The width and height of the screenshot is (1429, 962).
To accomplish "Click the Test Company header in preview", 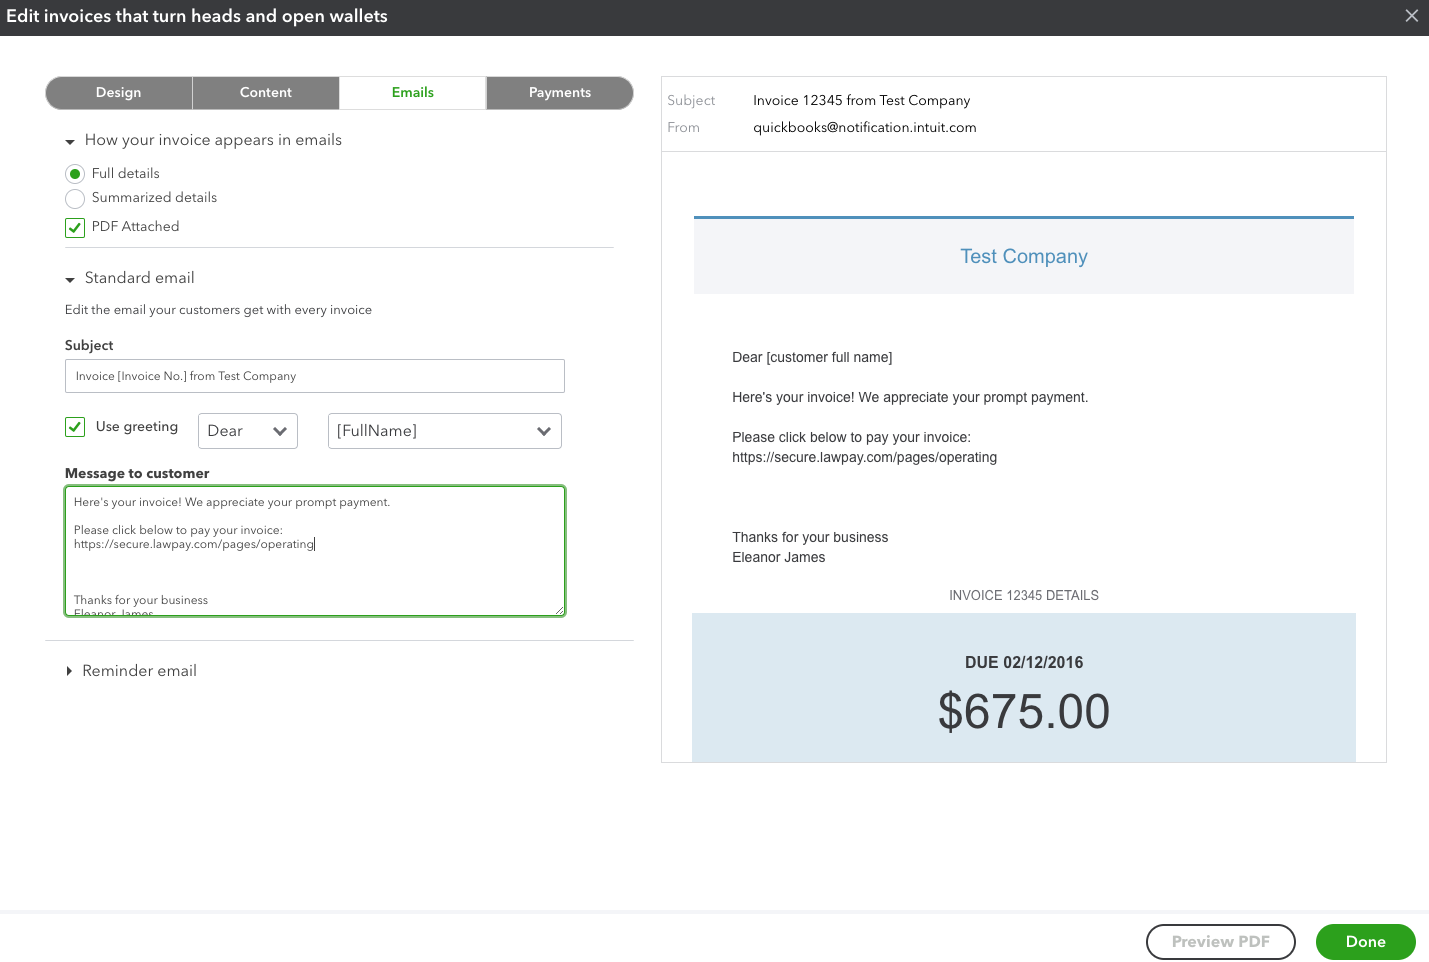I will 1023,257.
